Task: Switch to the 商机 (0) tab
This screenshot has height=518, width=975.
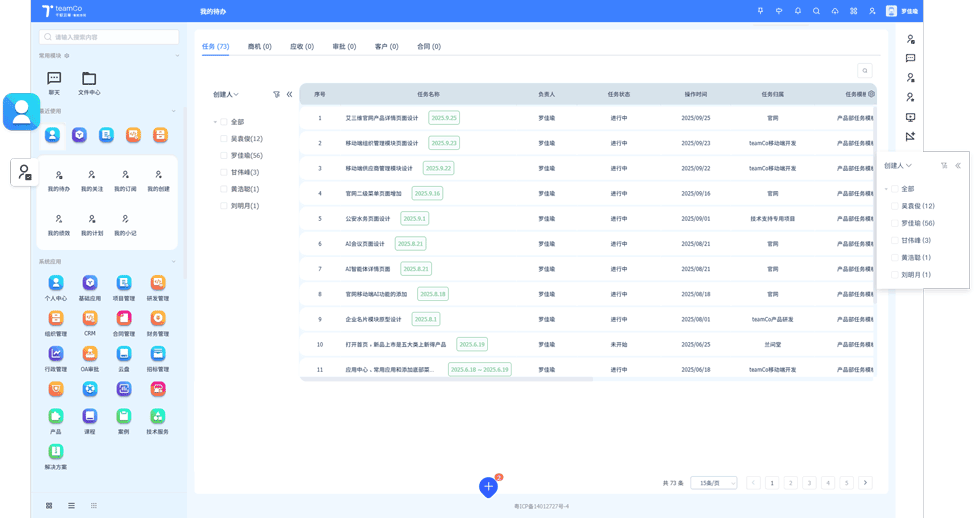Action: [x=259, y=46]
